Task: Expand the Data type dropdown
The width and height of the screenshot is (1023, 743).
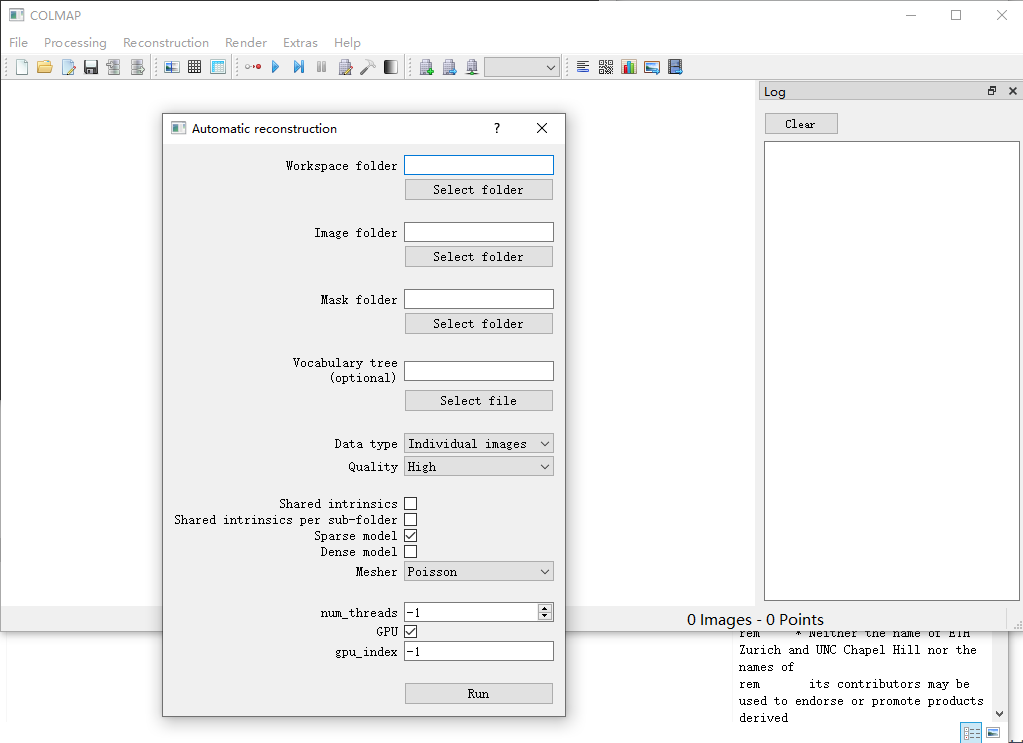Action: coord(478,444)
